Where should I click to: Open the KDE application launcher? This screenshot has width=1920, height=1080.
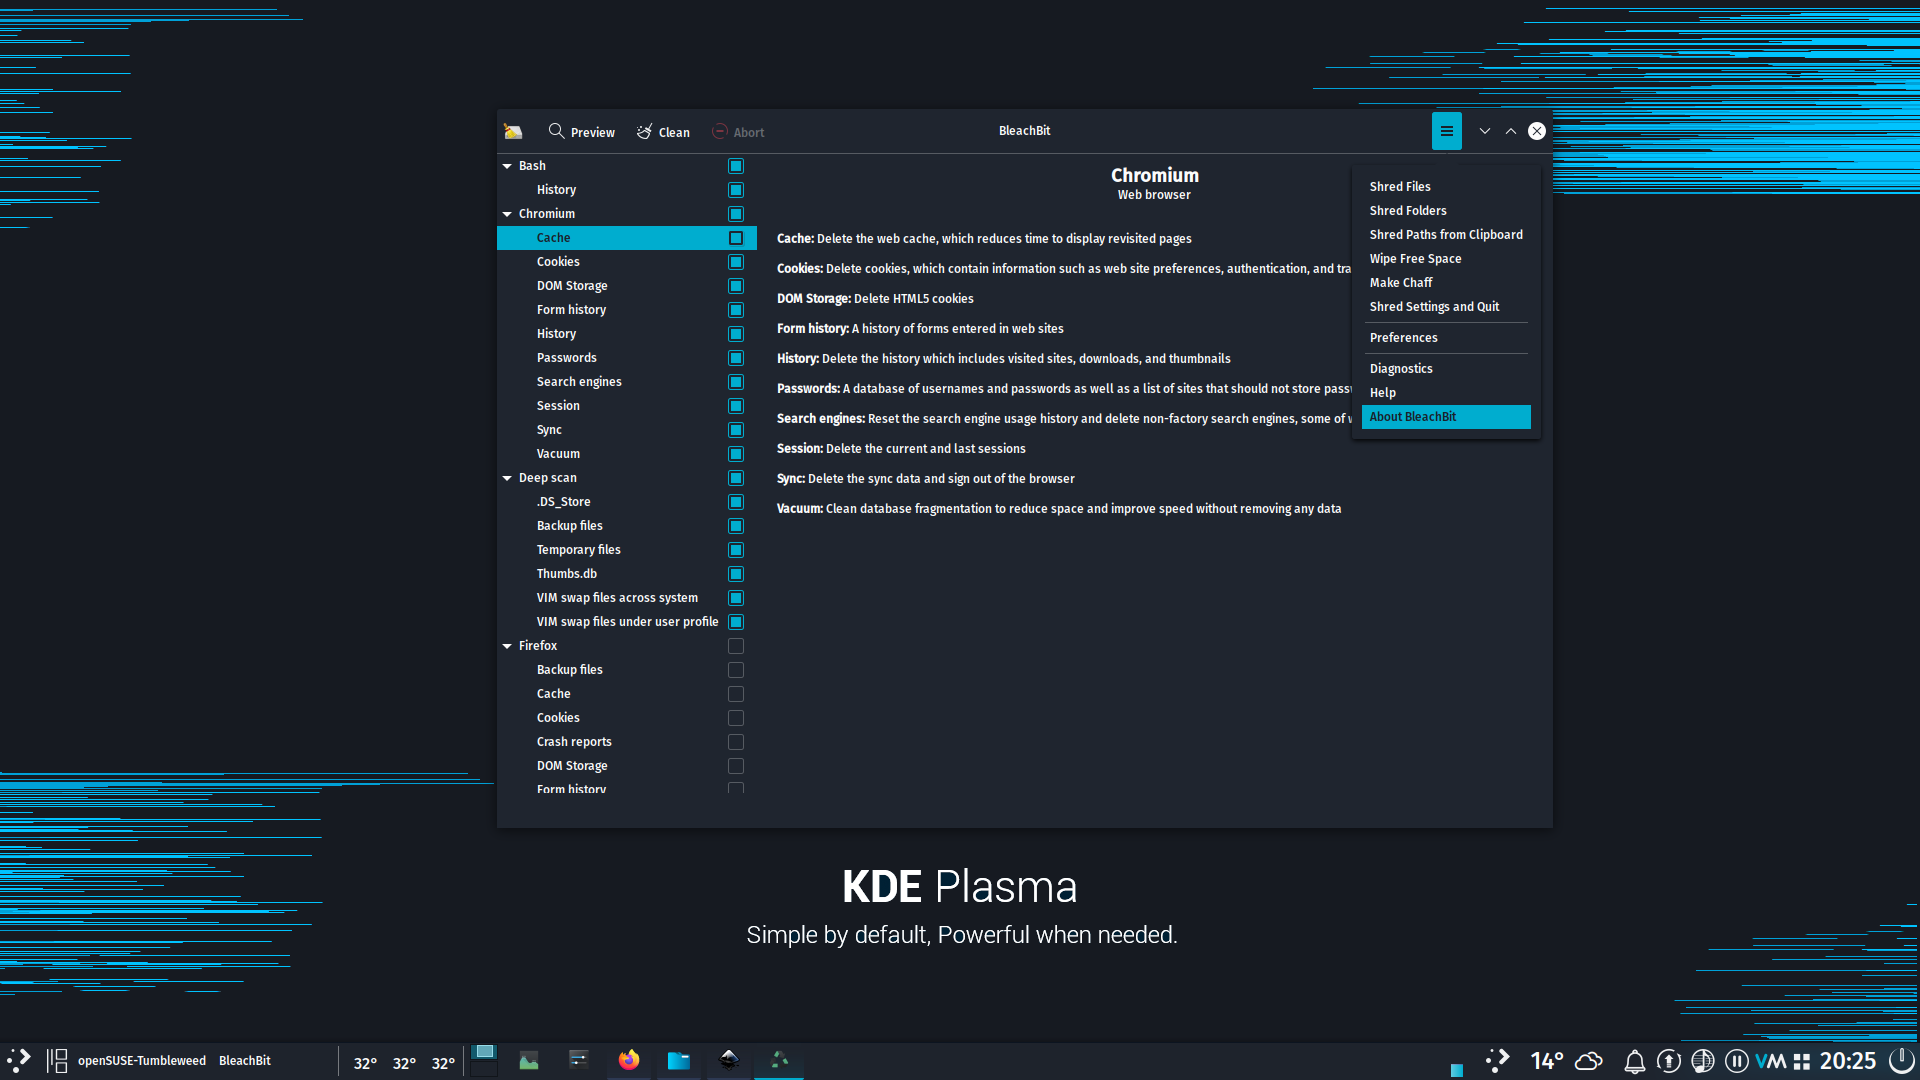point(19,1061)
